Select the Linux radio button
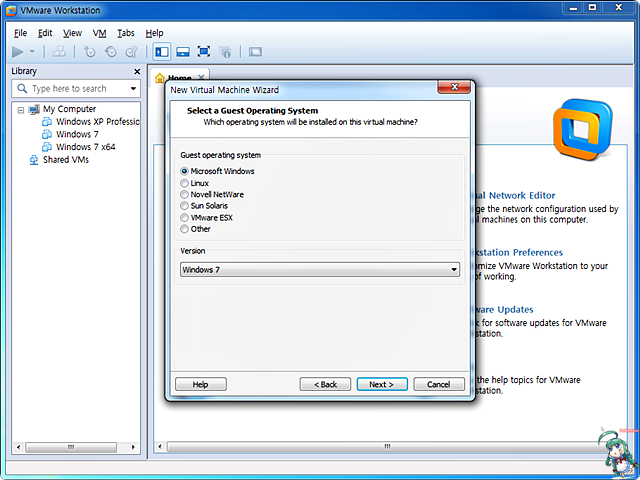 point(184,183)
